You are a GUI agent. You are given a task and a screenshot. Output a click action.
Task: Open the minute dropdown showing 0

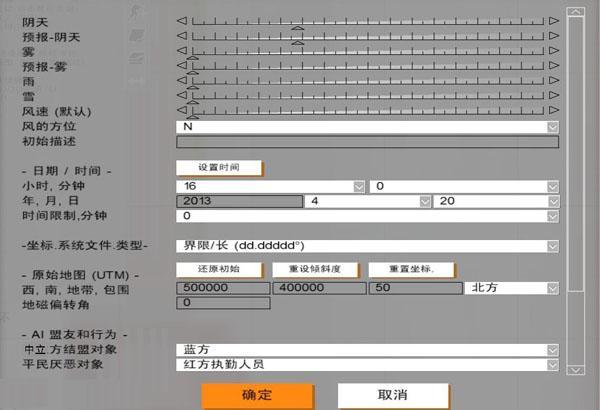pos(465,186)
